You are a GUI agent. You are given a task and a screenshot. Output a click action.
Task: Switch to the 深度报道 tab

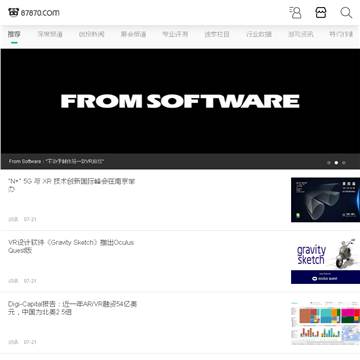pyautogui.click(x=50, y=34)
